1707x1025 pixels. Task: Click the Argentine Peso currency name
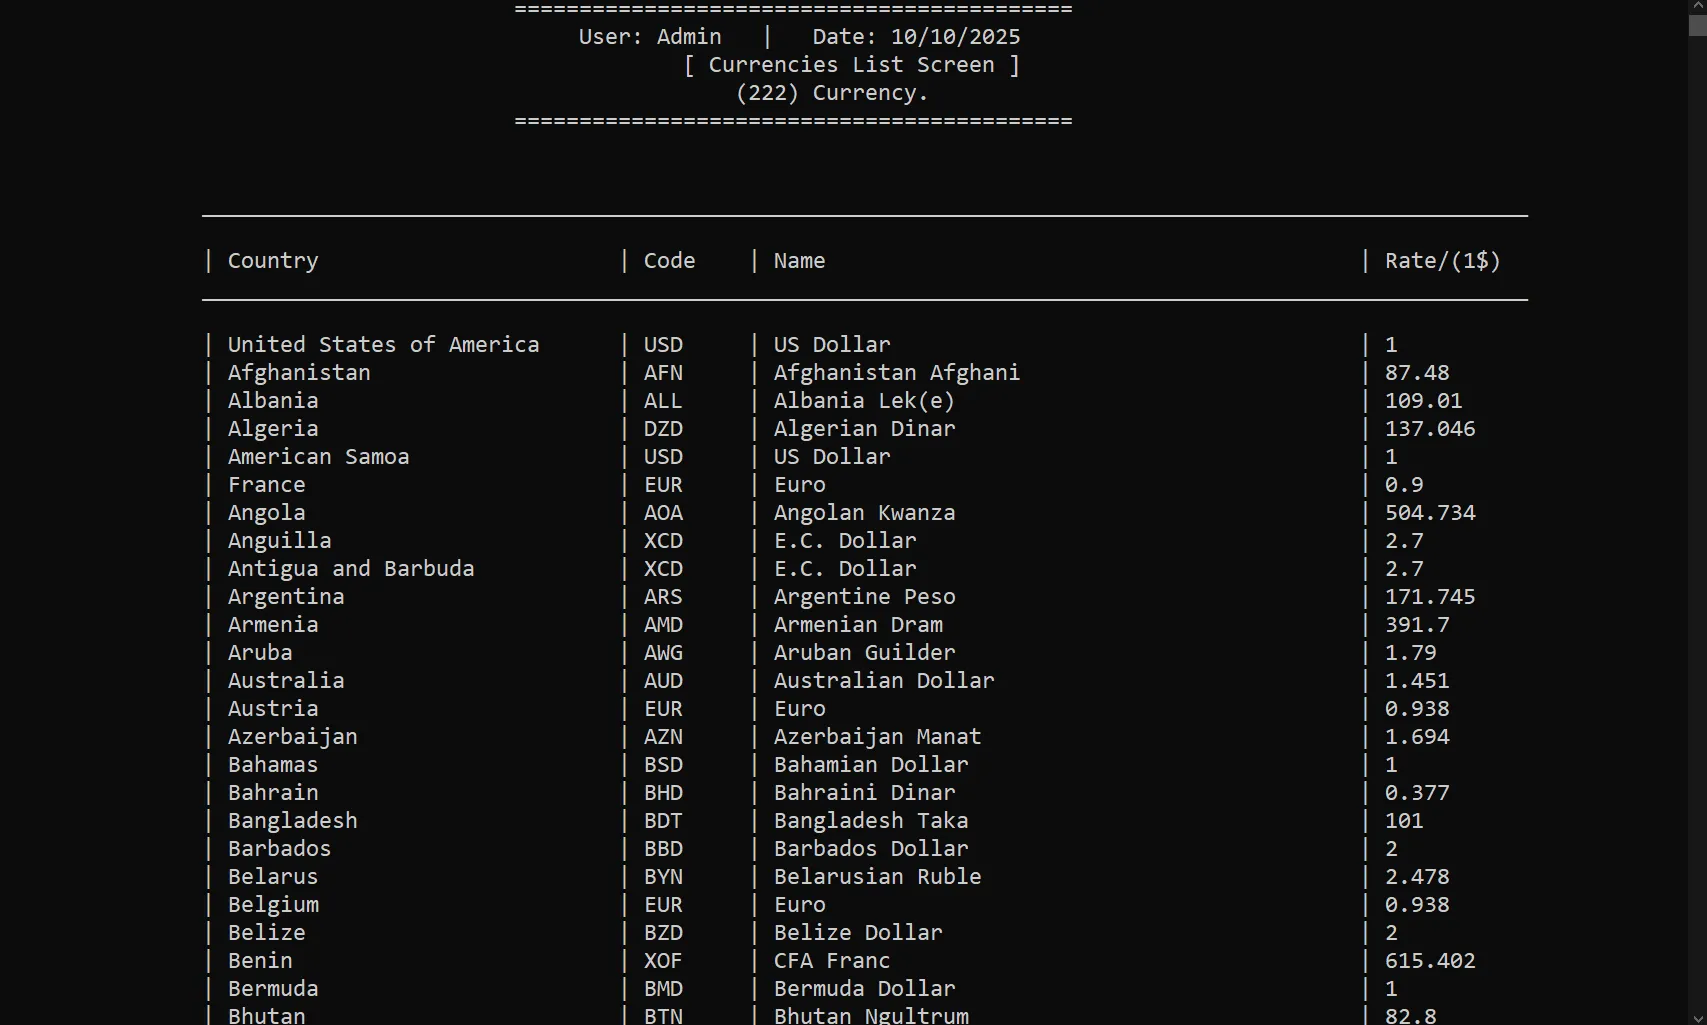tap(864, 597)
